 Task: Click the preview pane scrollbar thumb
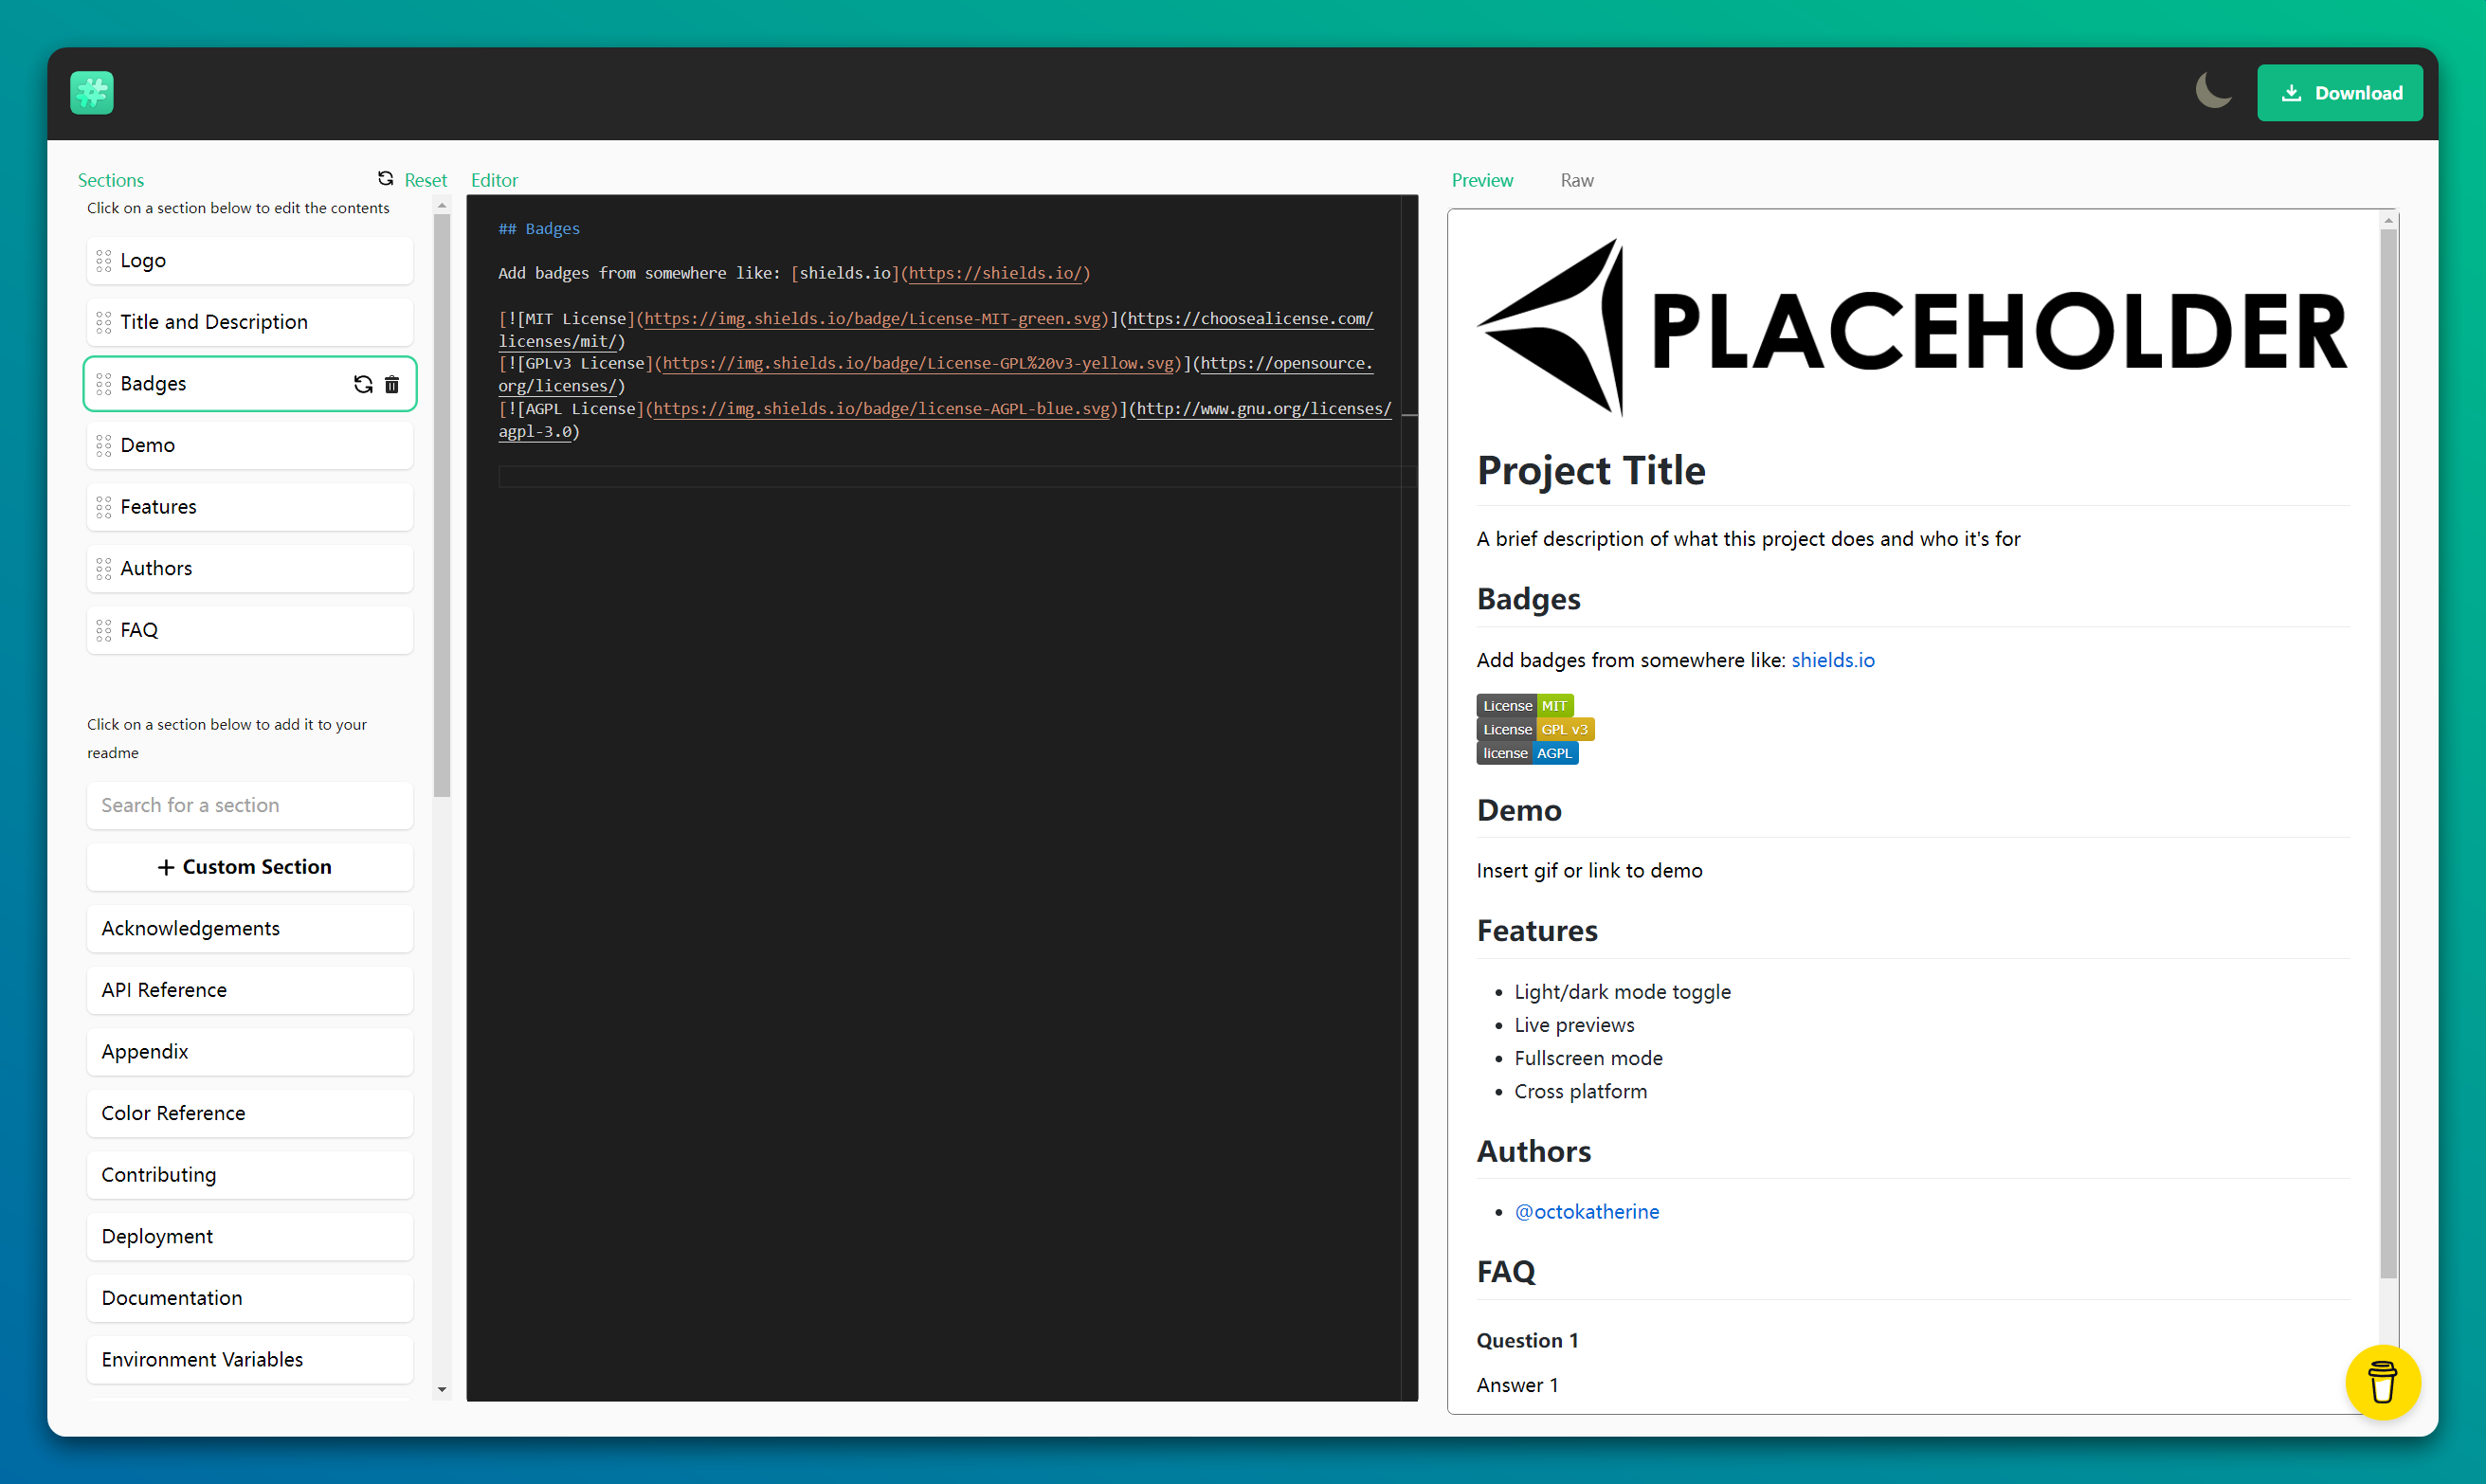click(2388, 754)
